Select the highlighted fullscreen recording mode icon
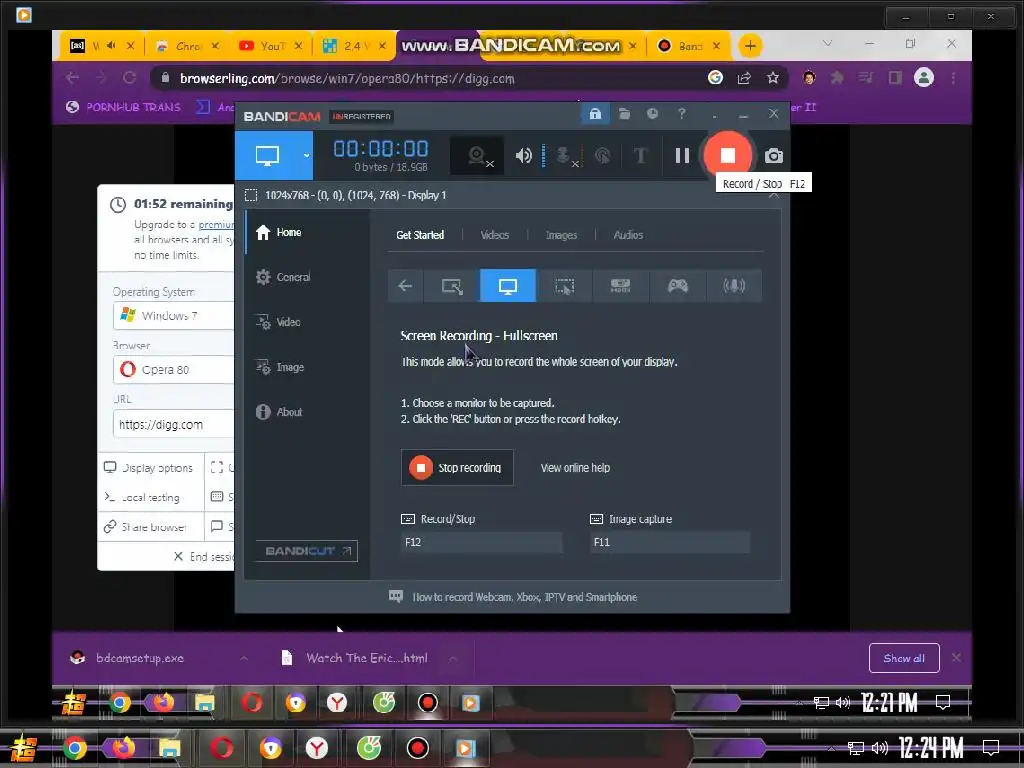 tap(507, 285)
